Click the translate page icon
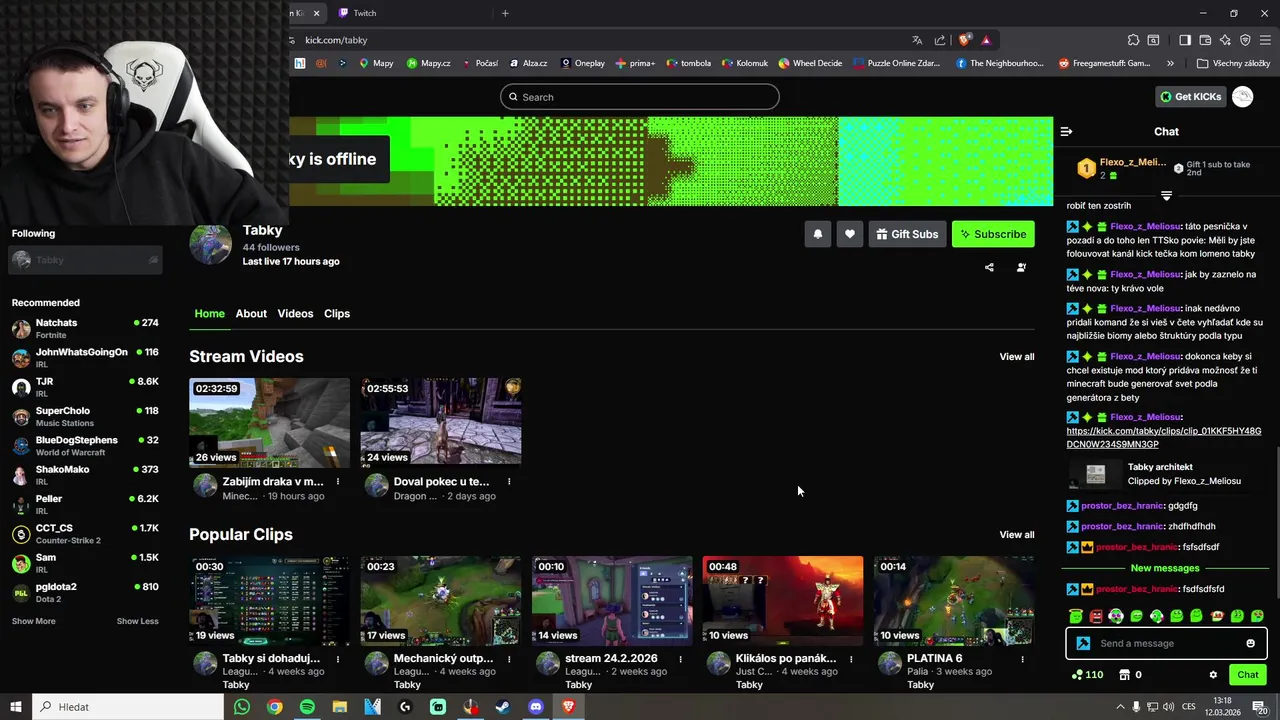The image size is (1280, 720). (x=917, y=40)
